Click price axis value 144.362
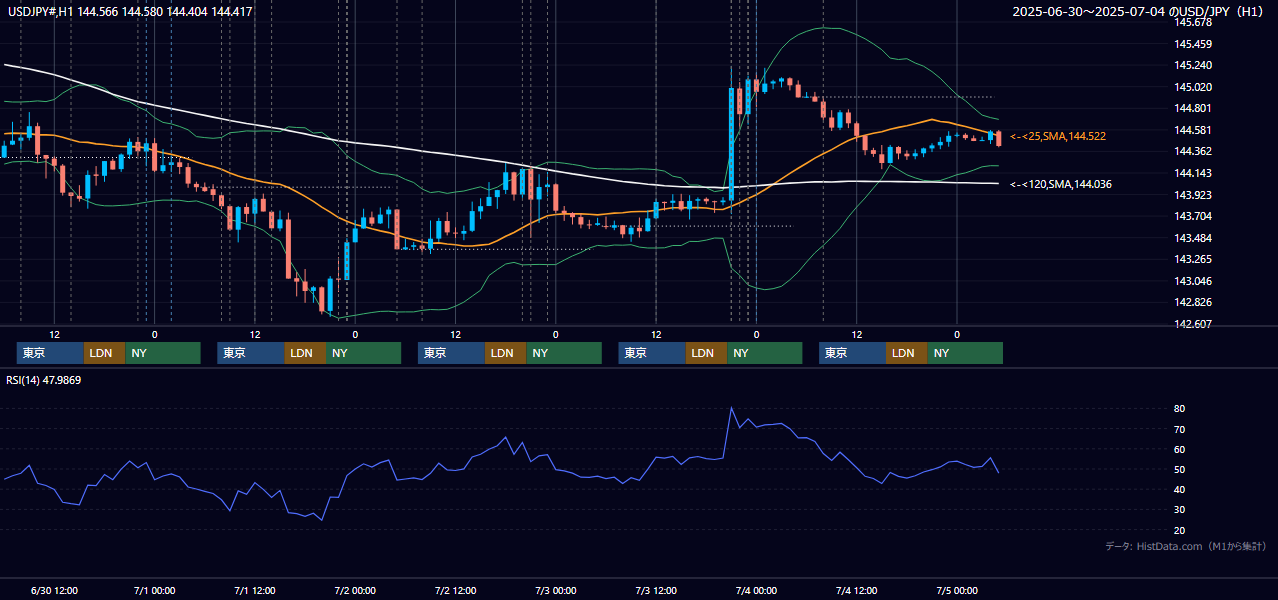This screenshot has height=600, width=1278. click(1193, 152)
